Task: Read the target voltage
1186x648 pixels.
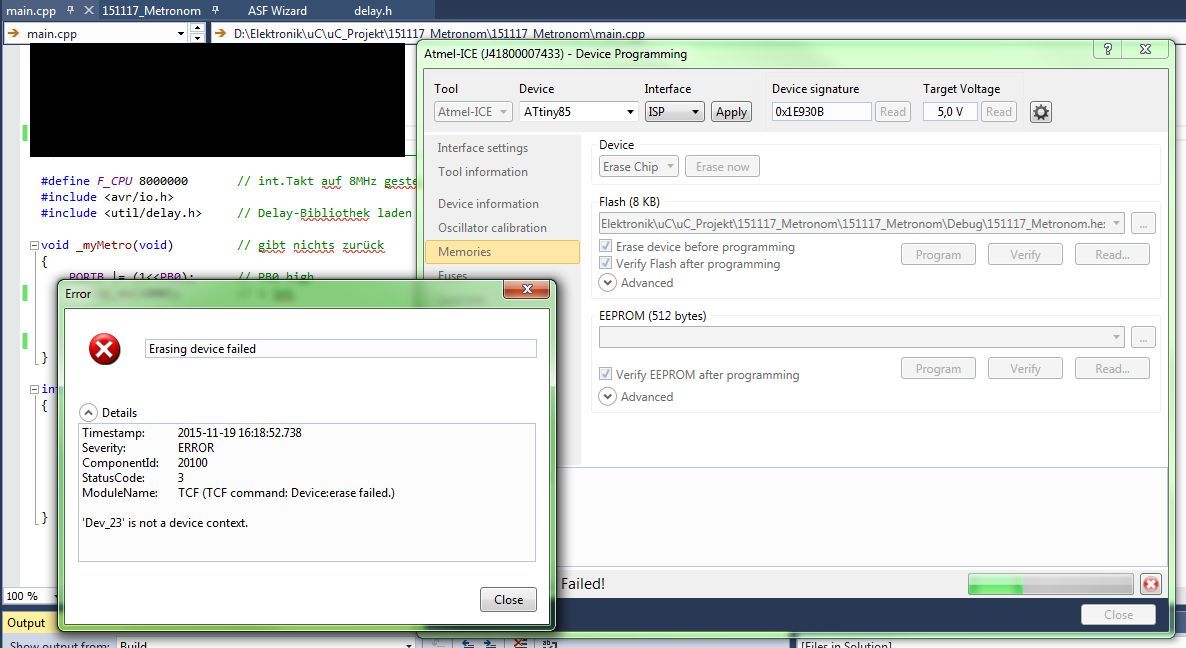Action: pyautogui.click(x=998, y=112)
